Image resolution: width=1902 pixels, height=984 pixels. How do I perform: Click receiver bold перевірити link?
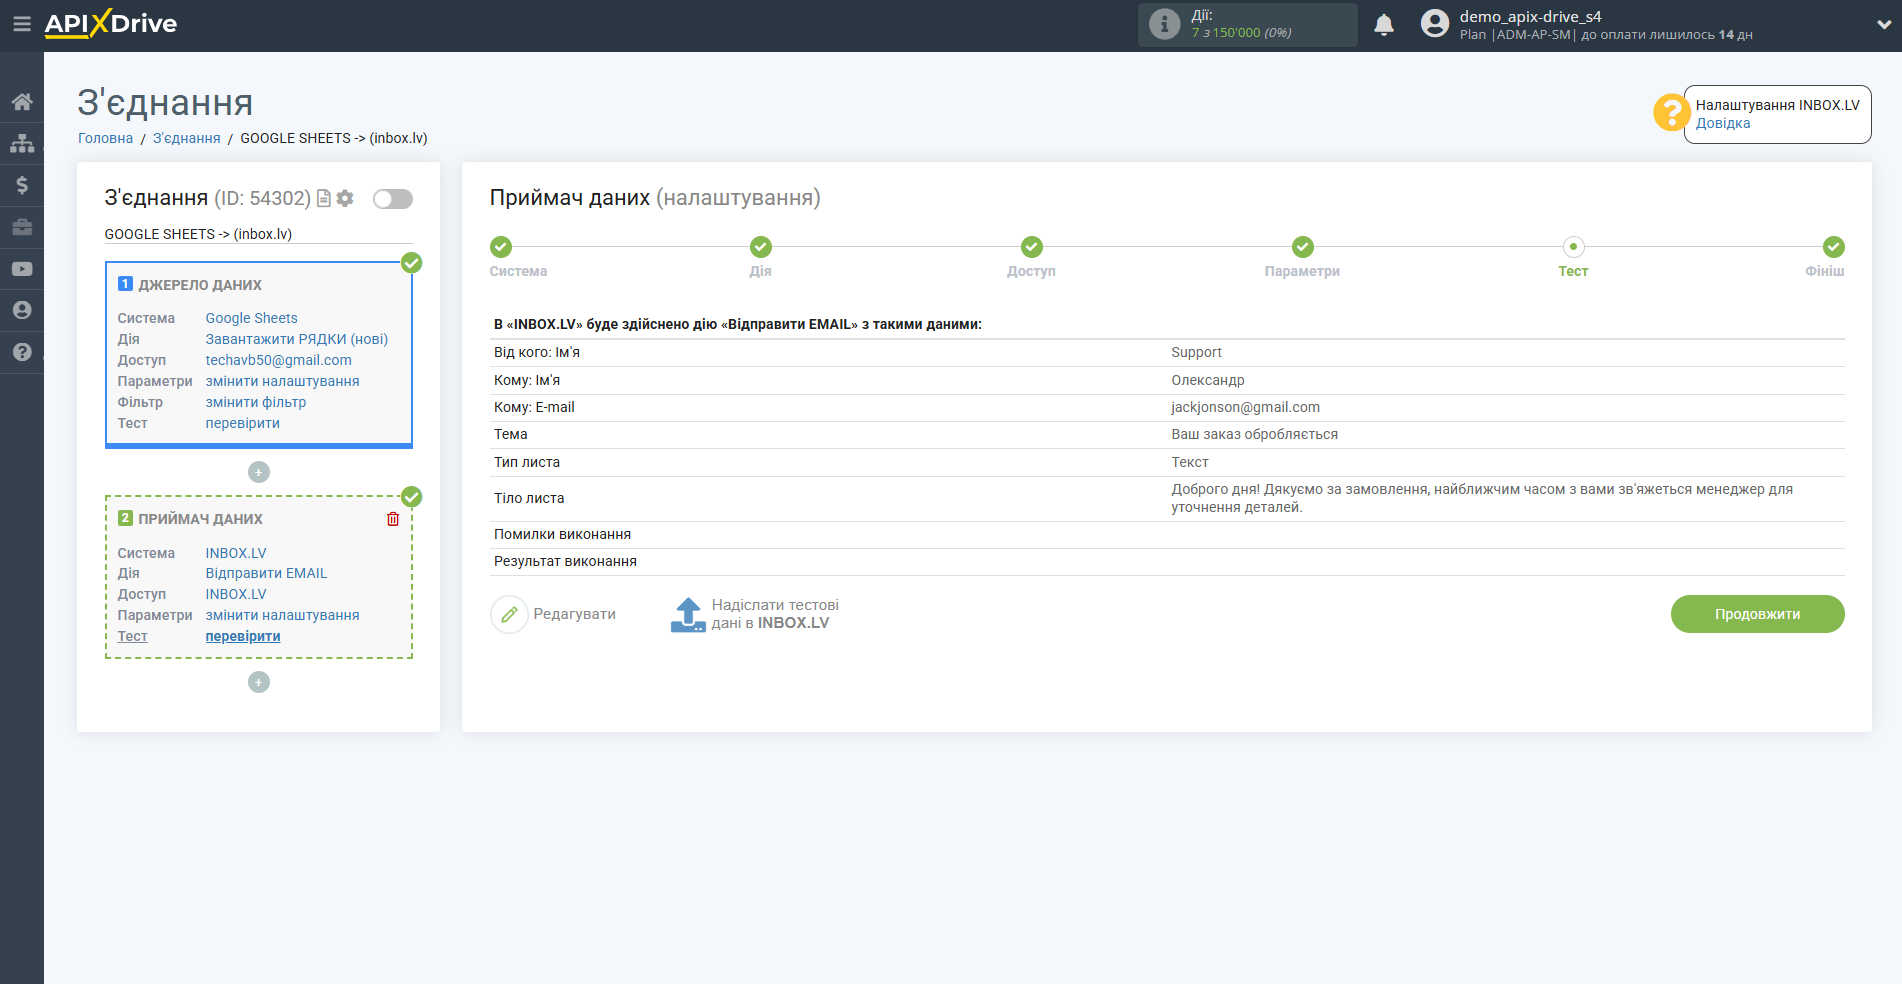coord(243,636)
